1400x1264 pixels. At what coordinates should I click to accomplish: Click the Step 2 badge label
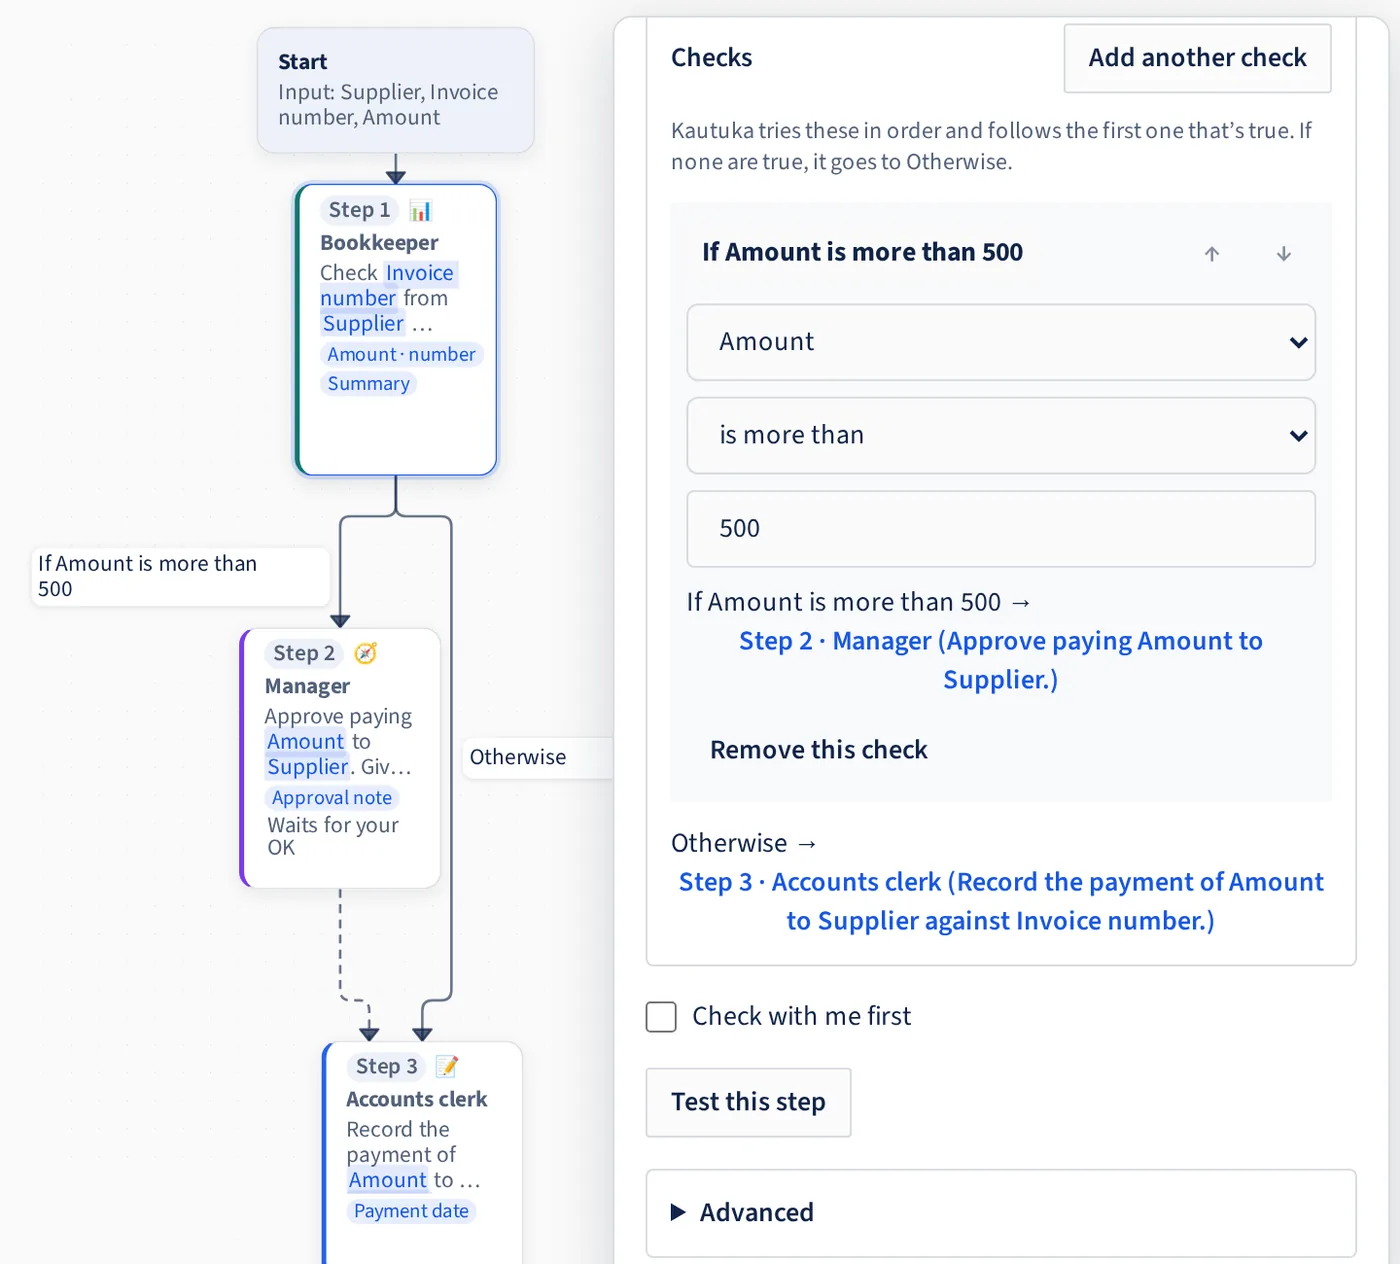[x=304, y=653]
